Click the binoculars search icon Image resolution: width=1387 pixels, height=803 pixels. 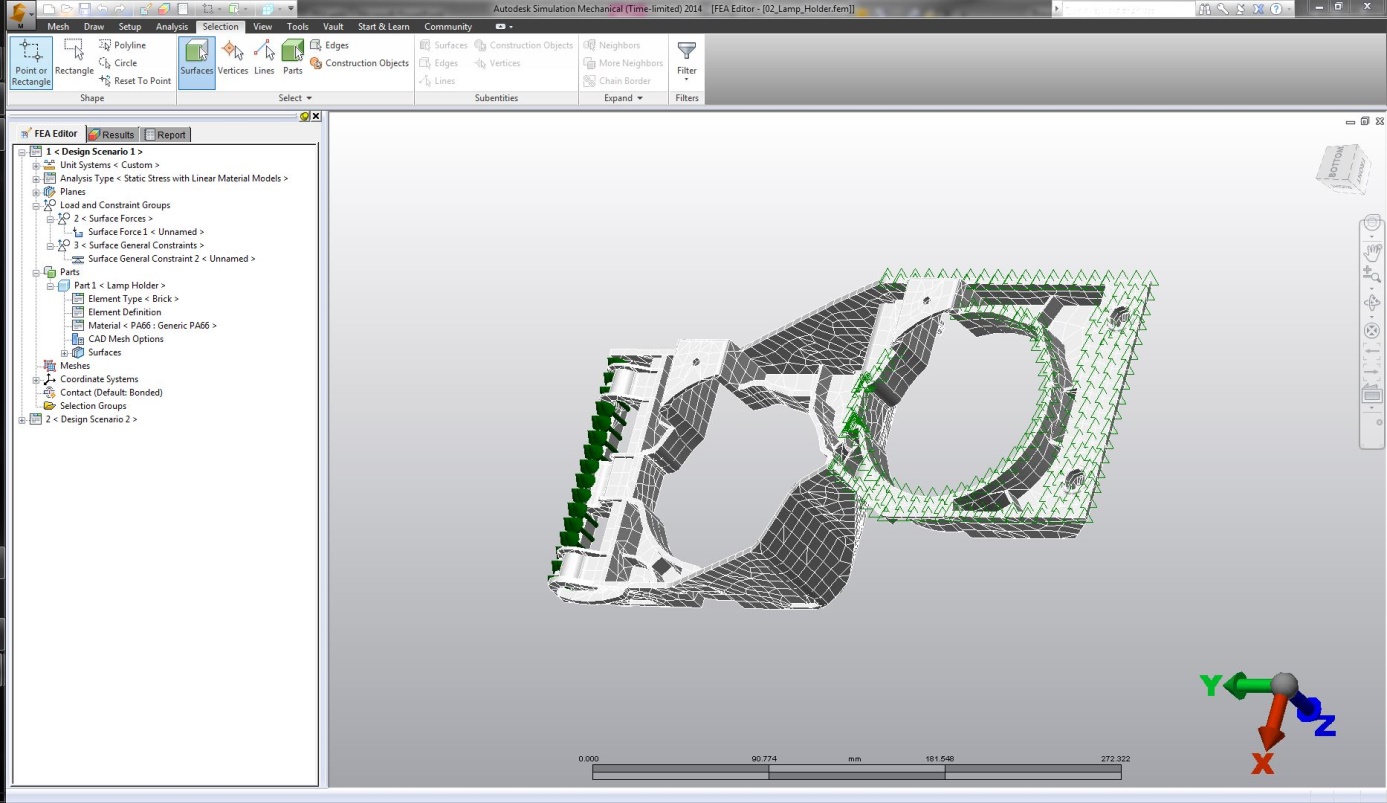pos(1206,8)
